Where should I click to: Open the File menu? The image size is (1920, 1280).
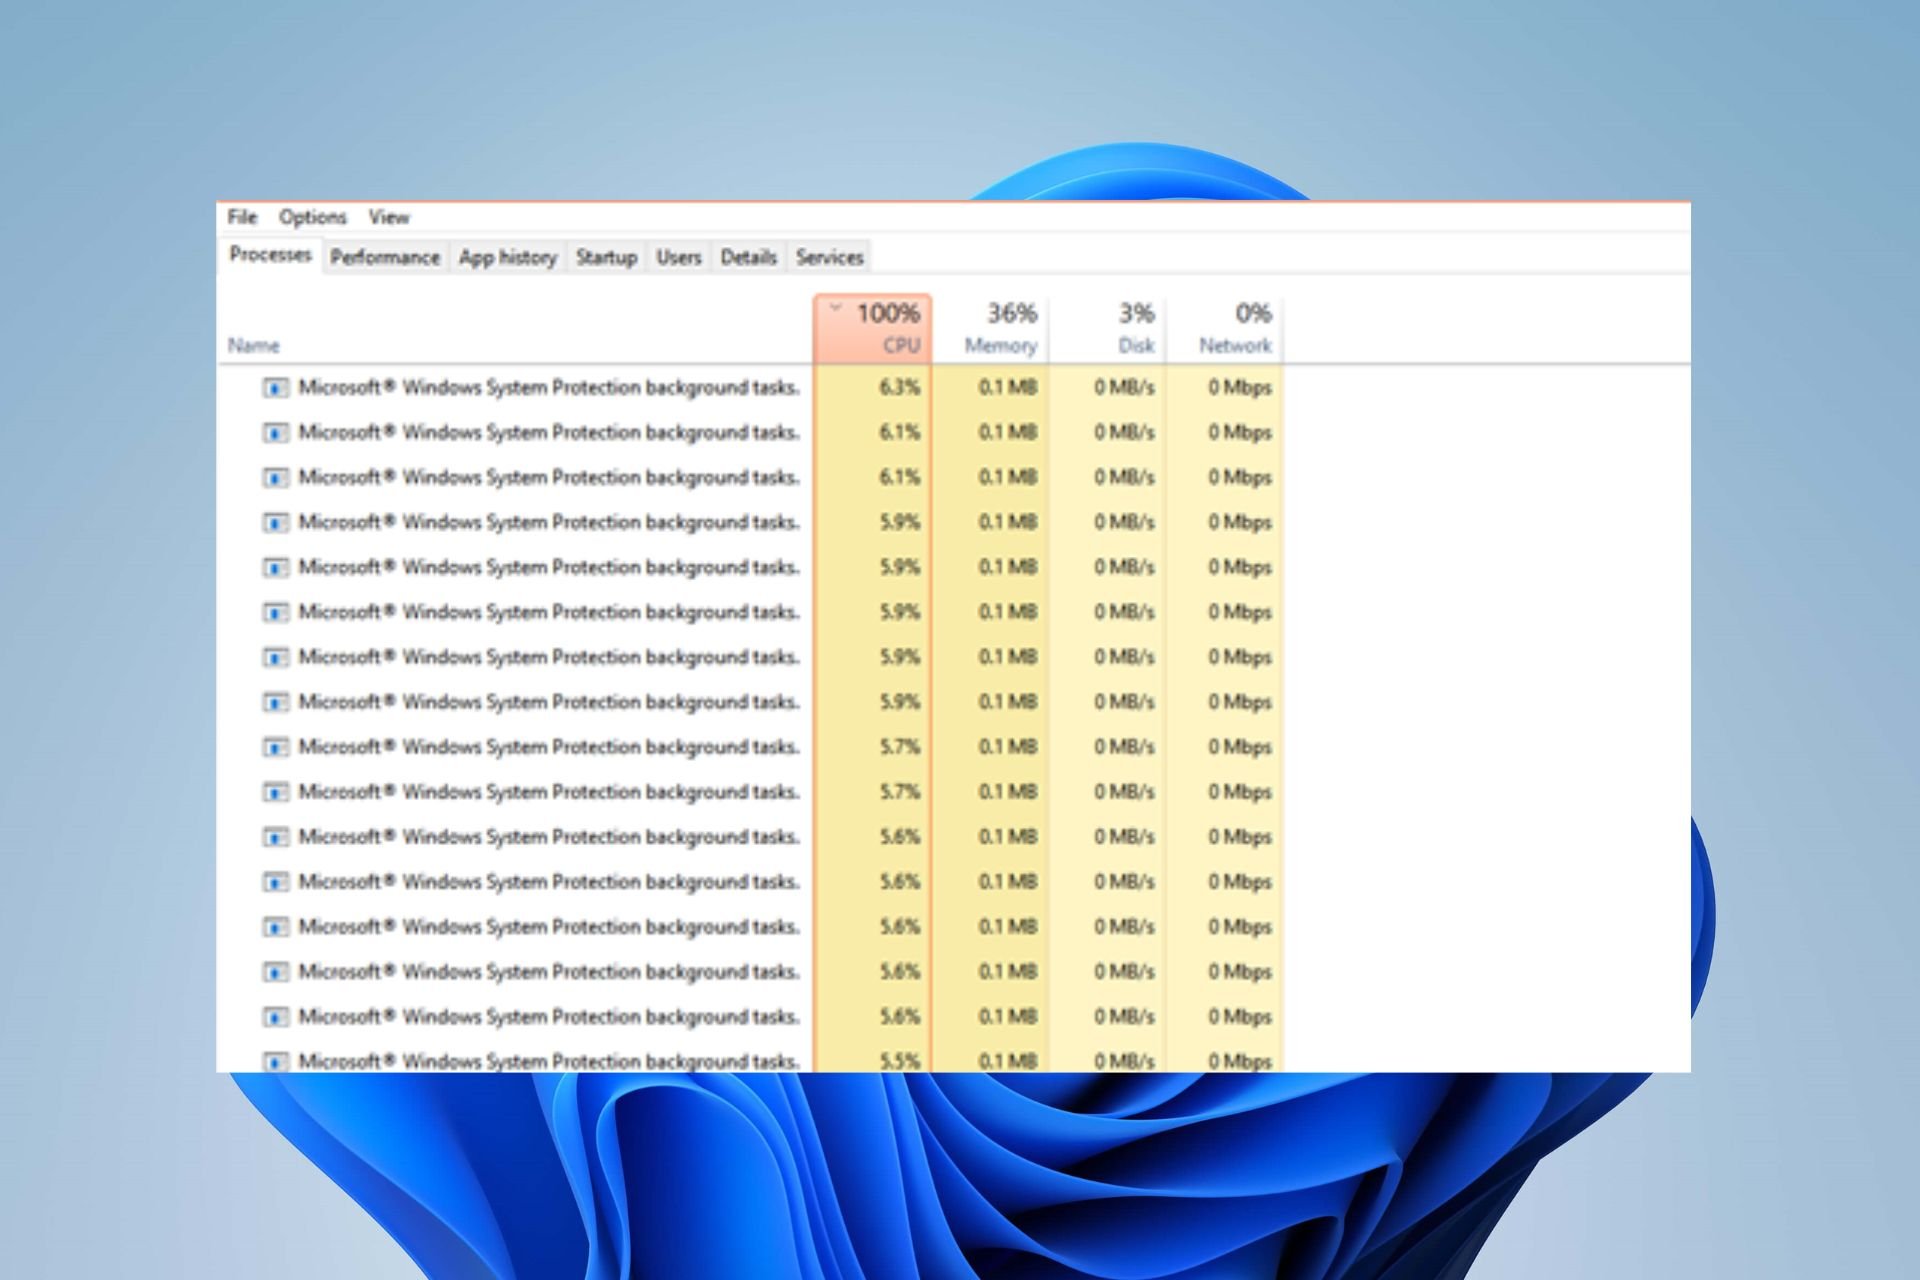point(242,217)
